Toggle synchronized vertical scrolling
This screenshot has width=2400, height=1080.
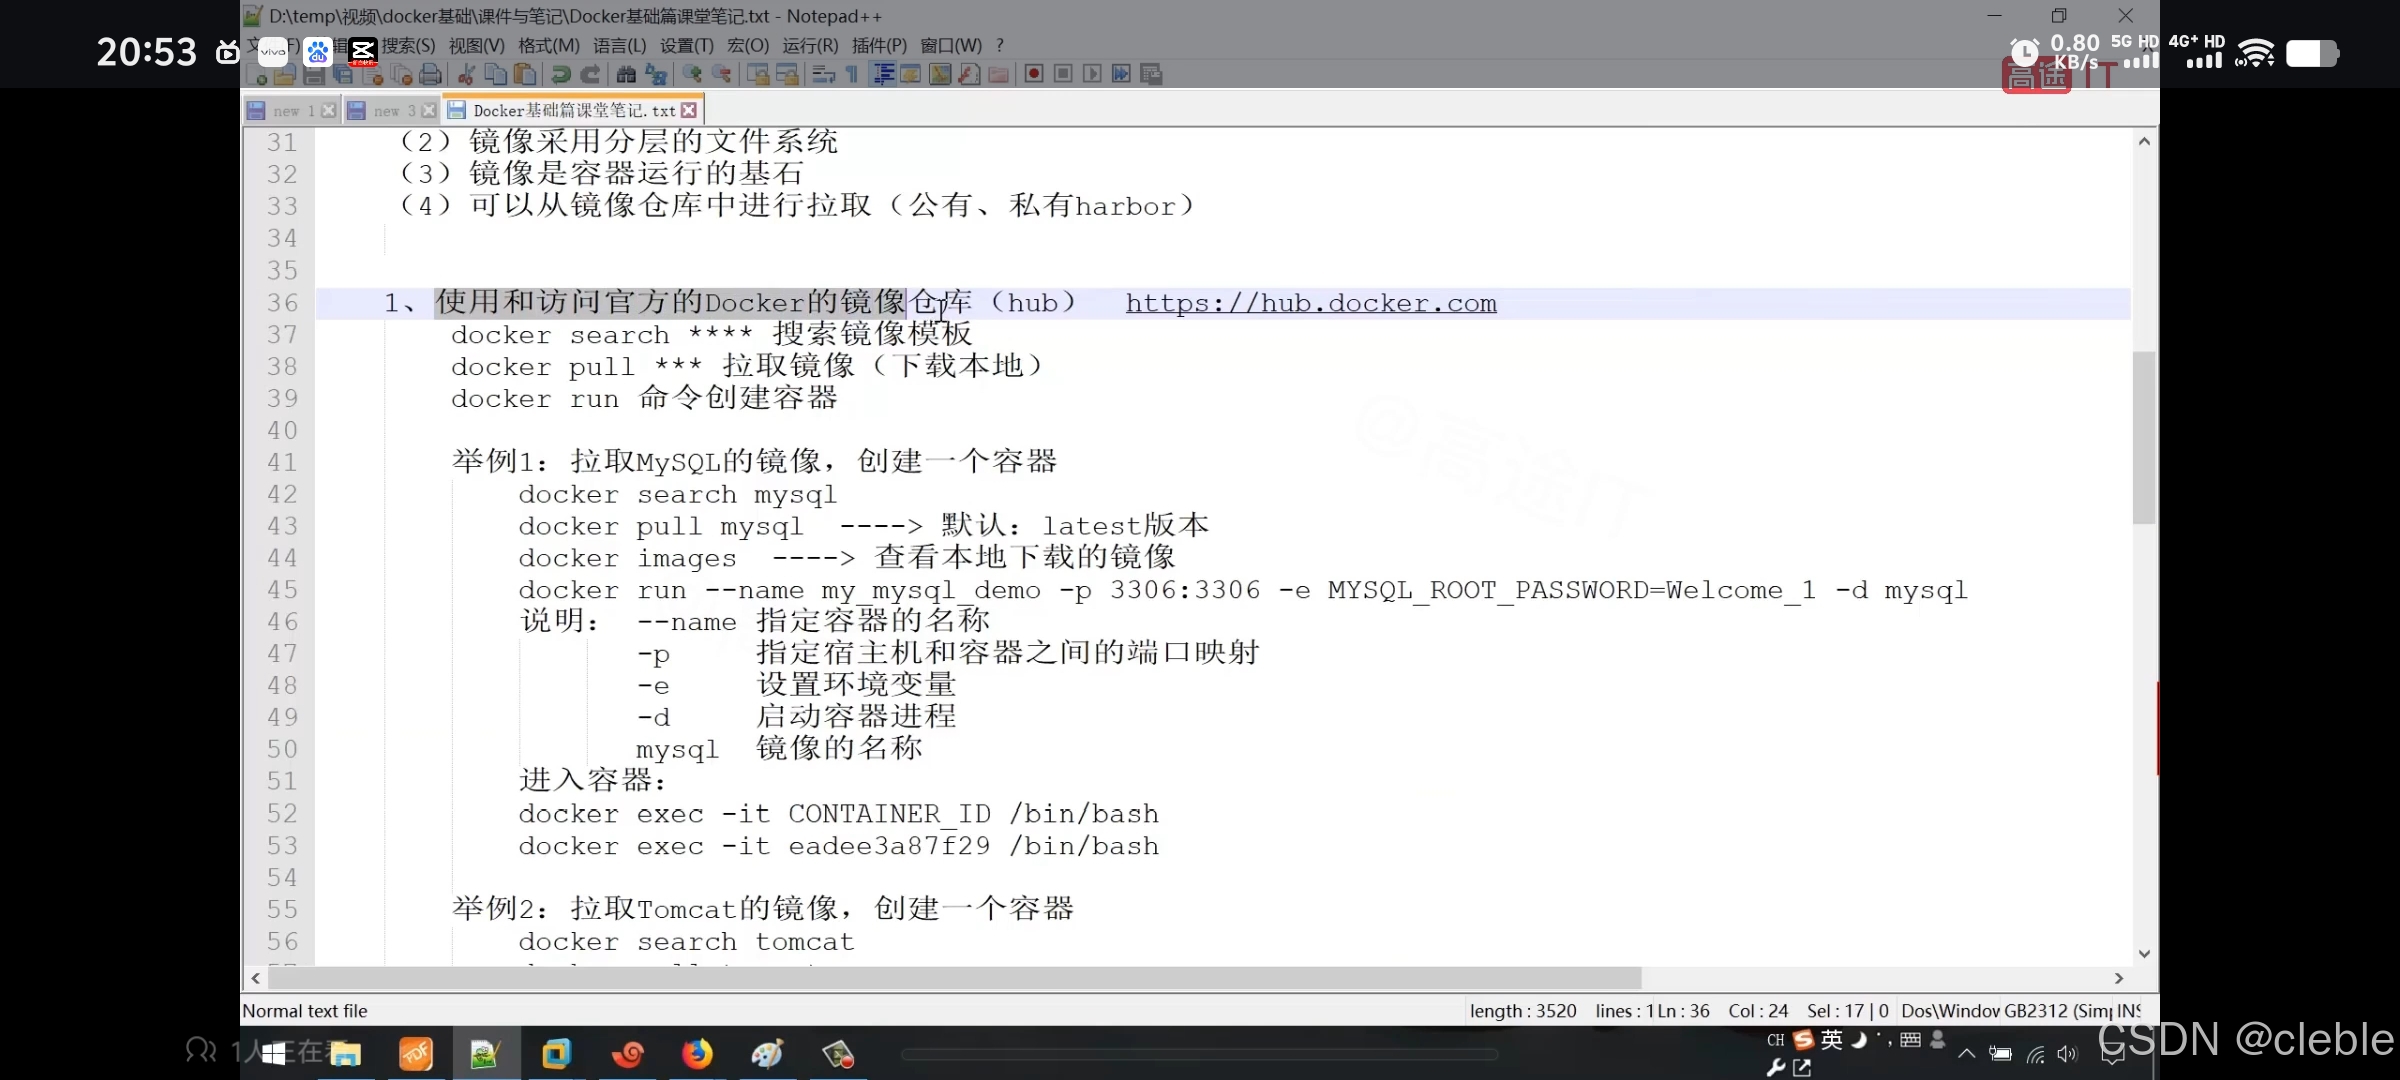coord(758,74)
